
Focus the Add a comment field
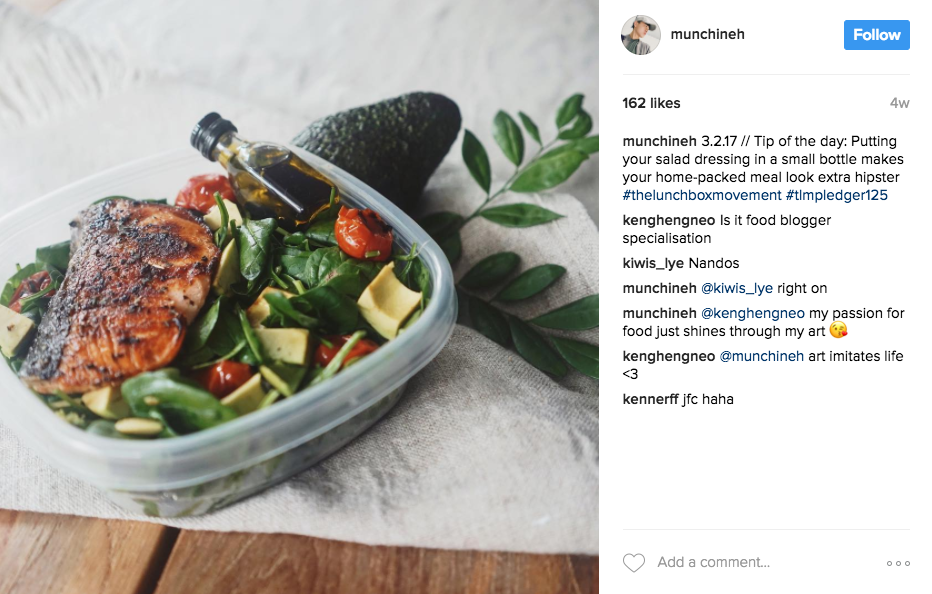point(767,562)
